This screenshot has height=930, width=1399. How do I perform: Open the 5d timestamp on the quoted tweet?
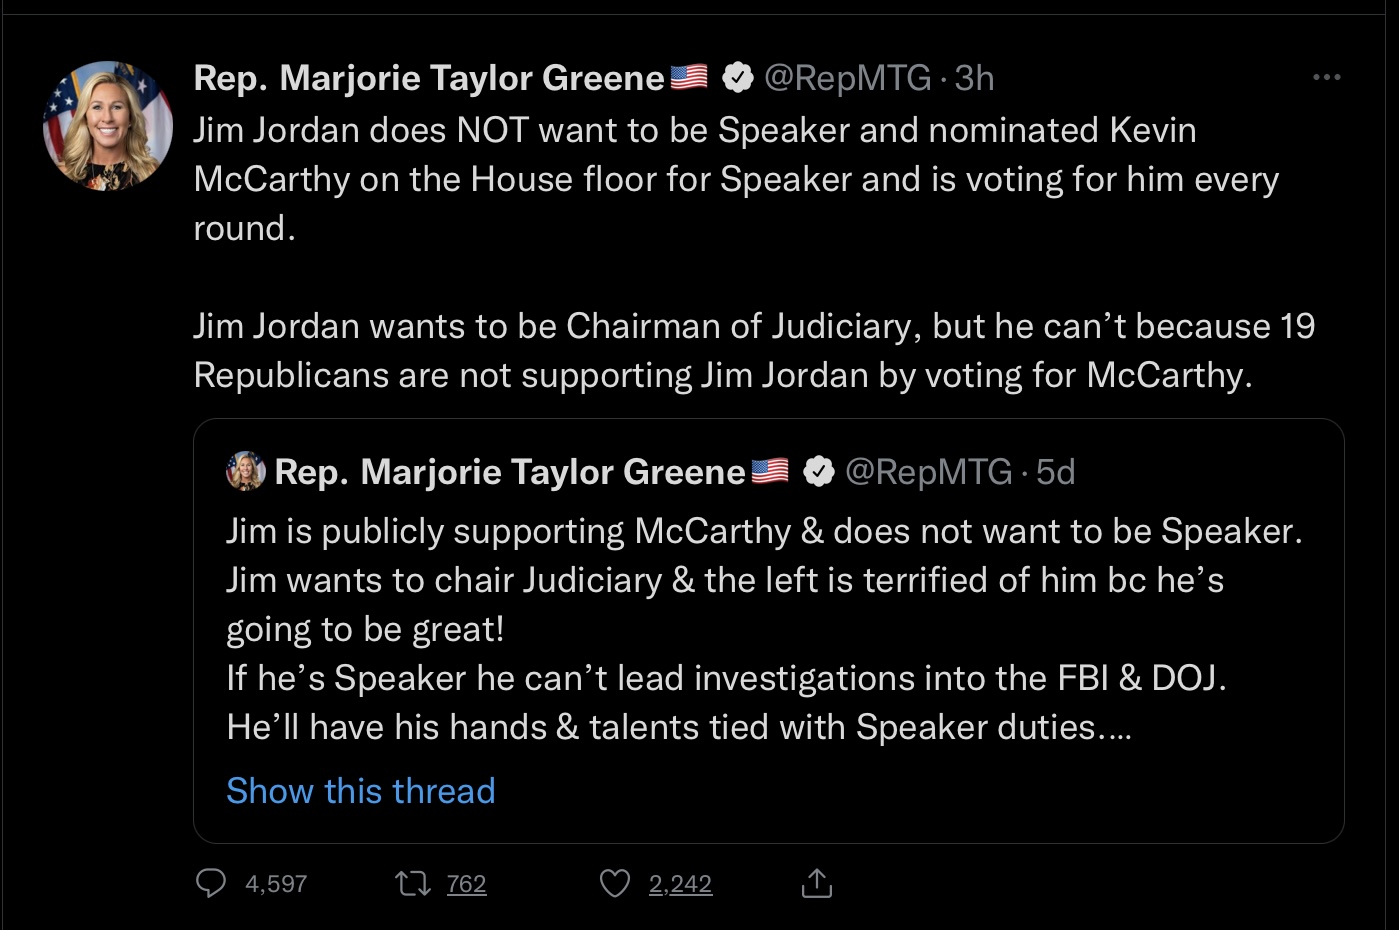tap(1055, 471)
